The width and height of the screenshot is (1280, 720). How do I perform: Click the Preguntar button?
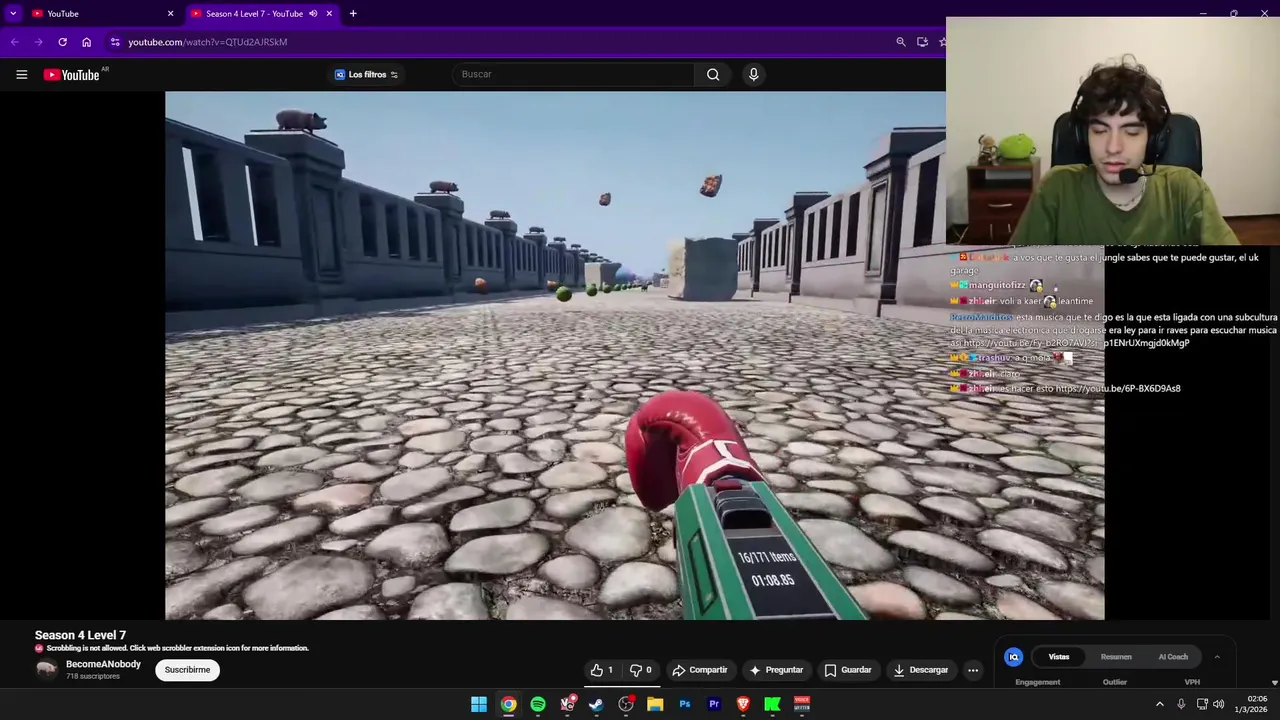coord(776,670)
